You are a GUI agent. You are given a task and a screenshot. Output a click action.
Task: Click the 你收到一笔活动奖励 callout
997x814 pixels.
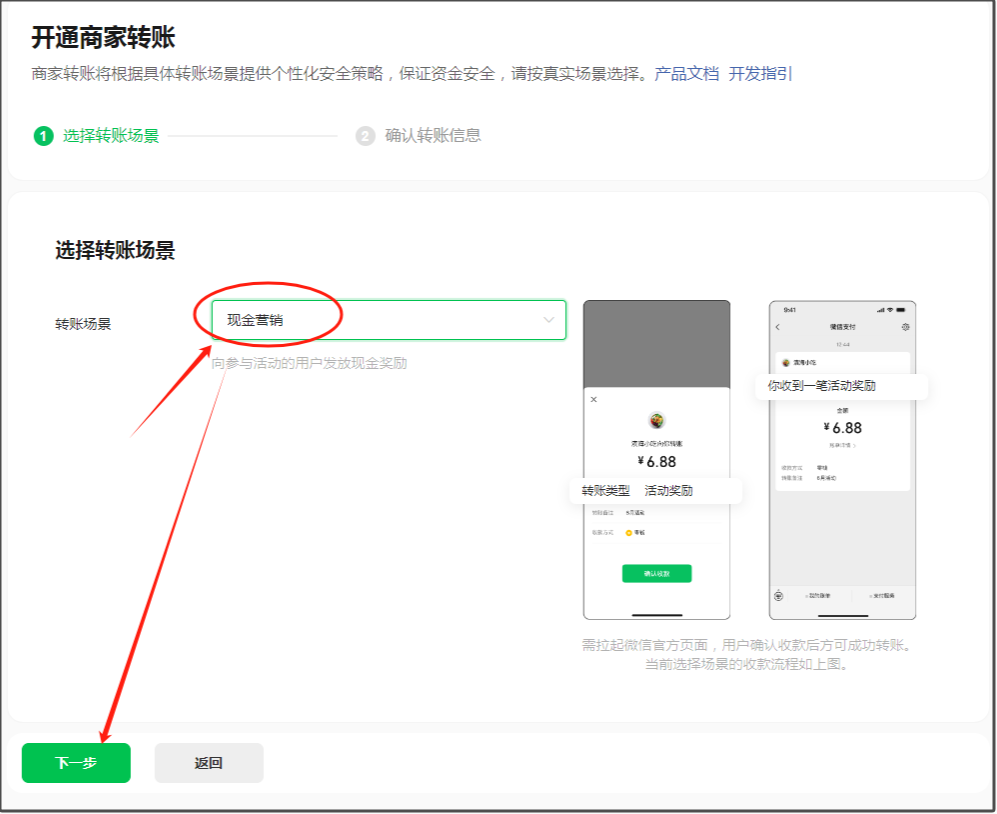coord(841,385)
